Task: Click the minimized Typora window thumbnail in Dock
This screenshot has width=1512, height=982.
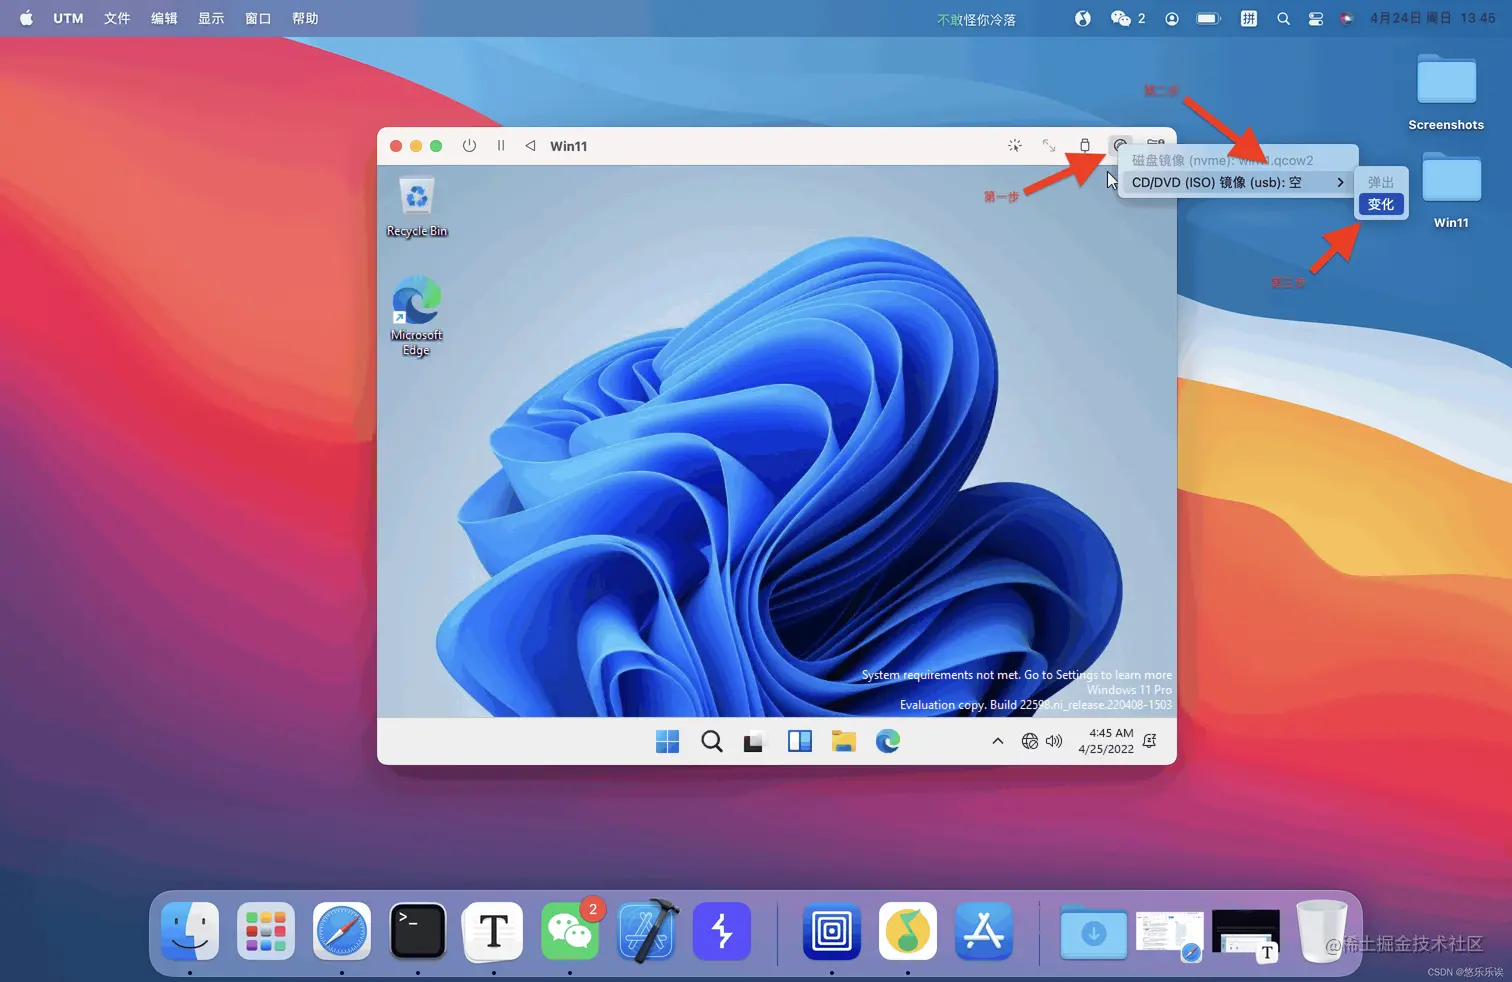Action: (1245, 934)
